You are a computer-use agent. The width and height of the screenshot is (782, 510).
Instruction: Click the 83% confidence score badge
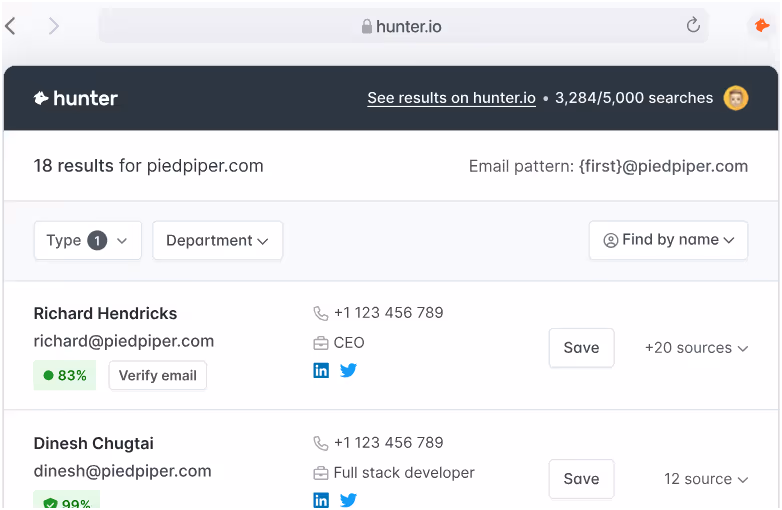tap(64, 375)
